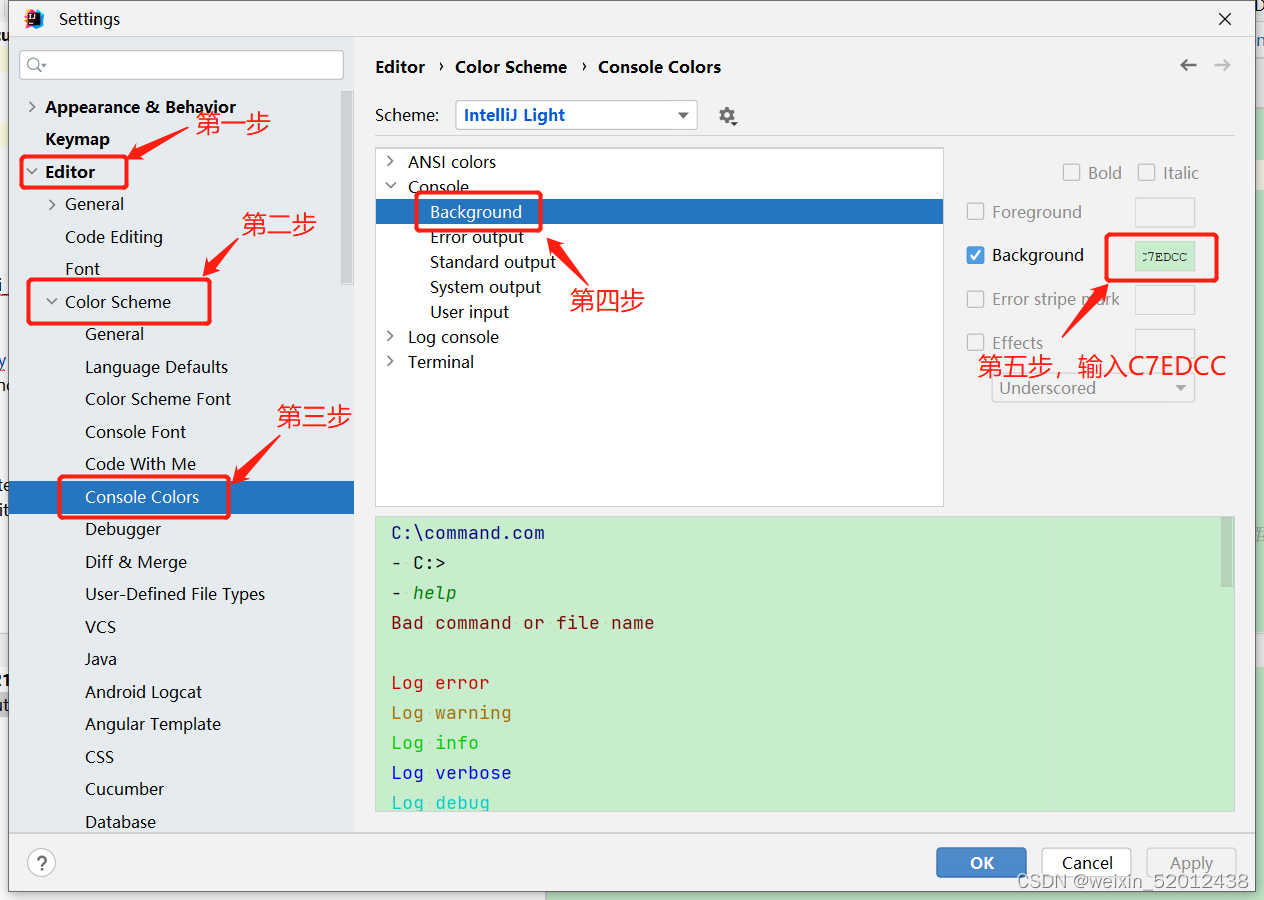Click the search magnifier icon
This screenshot has width=1264, height=900.
click(x=35, y=65)
